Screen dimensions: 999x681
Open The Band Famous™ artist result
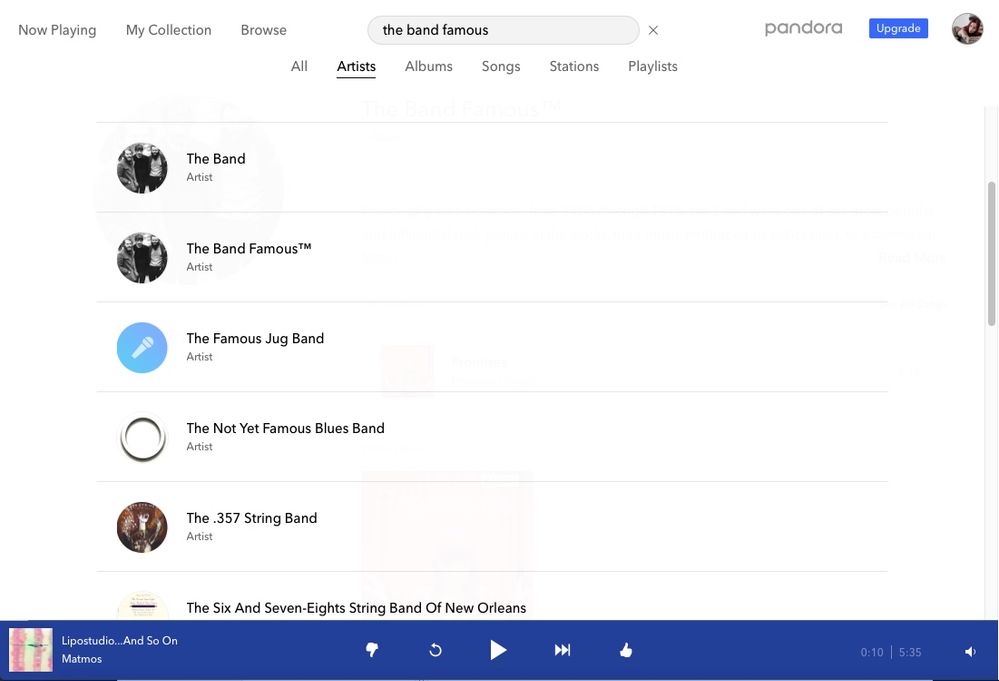click(x=249, y=249)
